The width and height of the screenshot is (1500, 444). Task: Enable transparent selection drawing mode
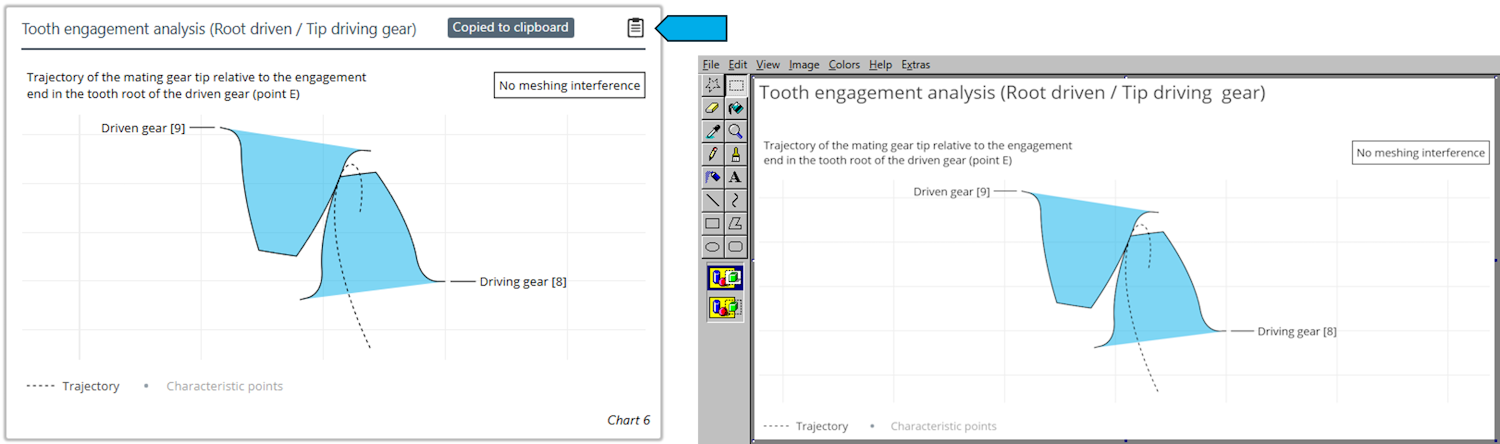tap(725, 308)
